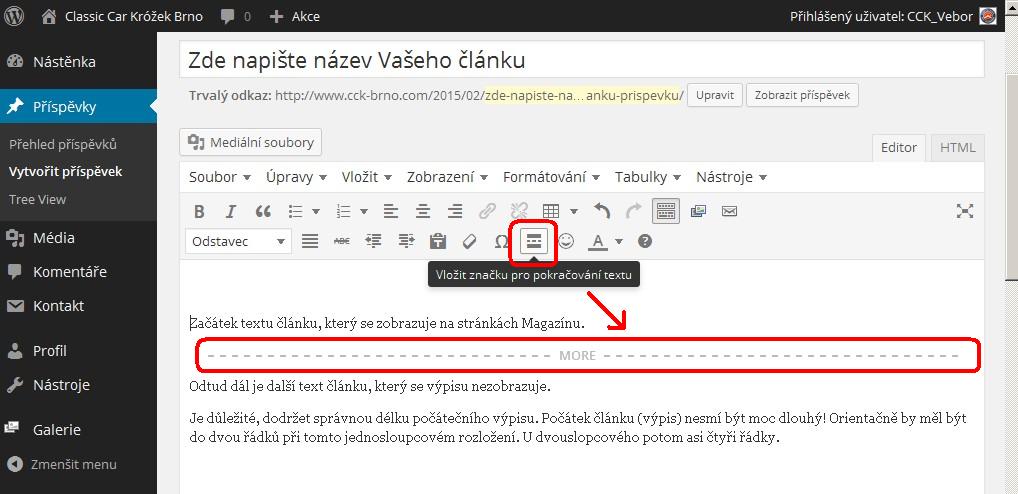
Task: Insert an emoticon
Action: click(x=567, y=241)
